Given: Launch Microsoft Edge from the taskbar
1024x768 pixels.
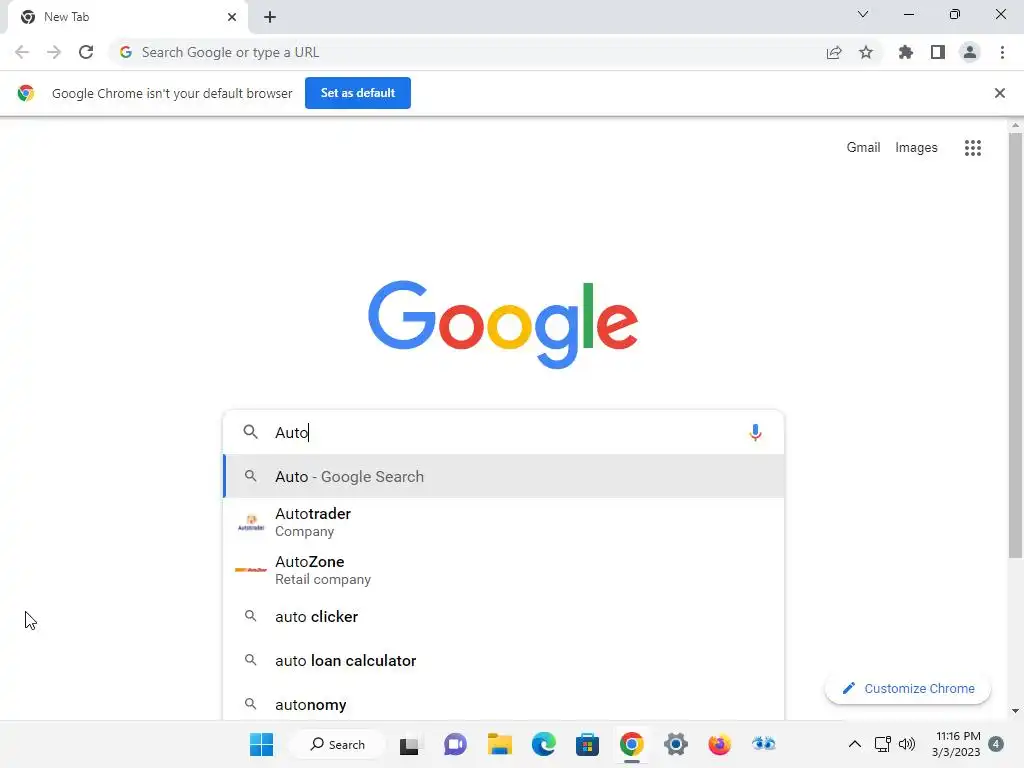Looking at the screenshot, I should (543, 744).
